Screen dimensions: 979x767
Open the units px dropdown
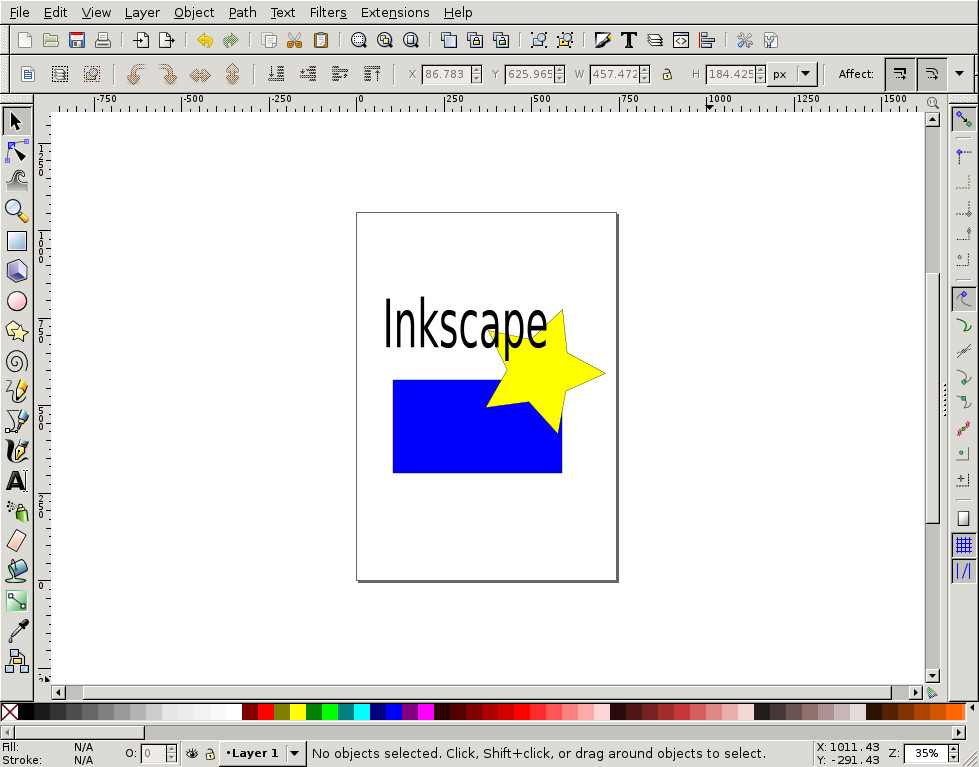pos(792,74)
